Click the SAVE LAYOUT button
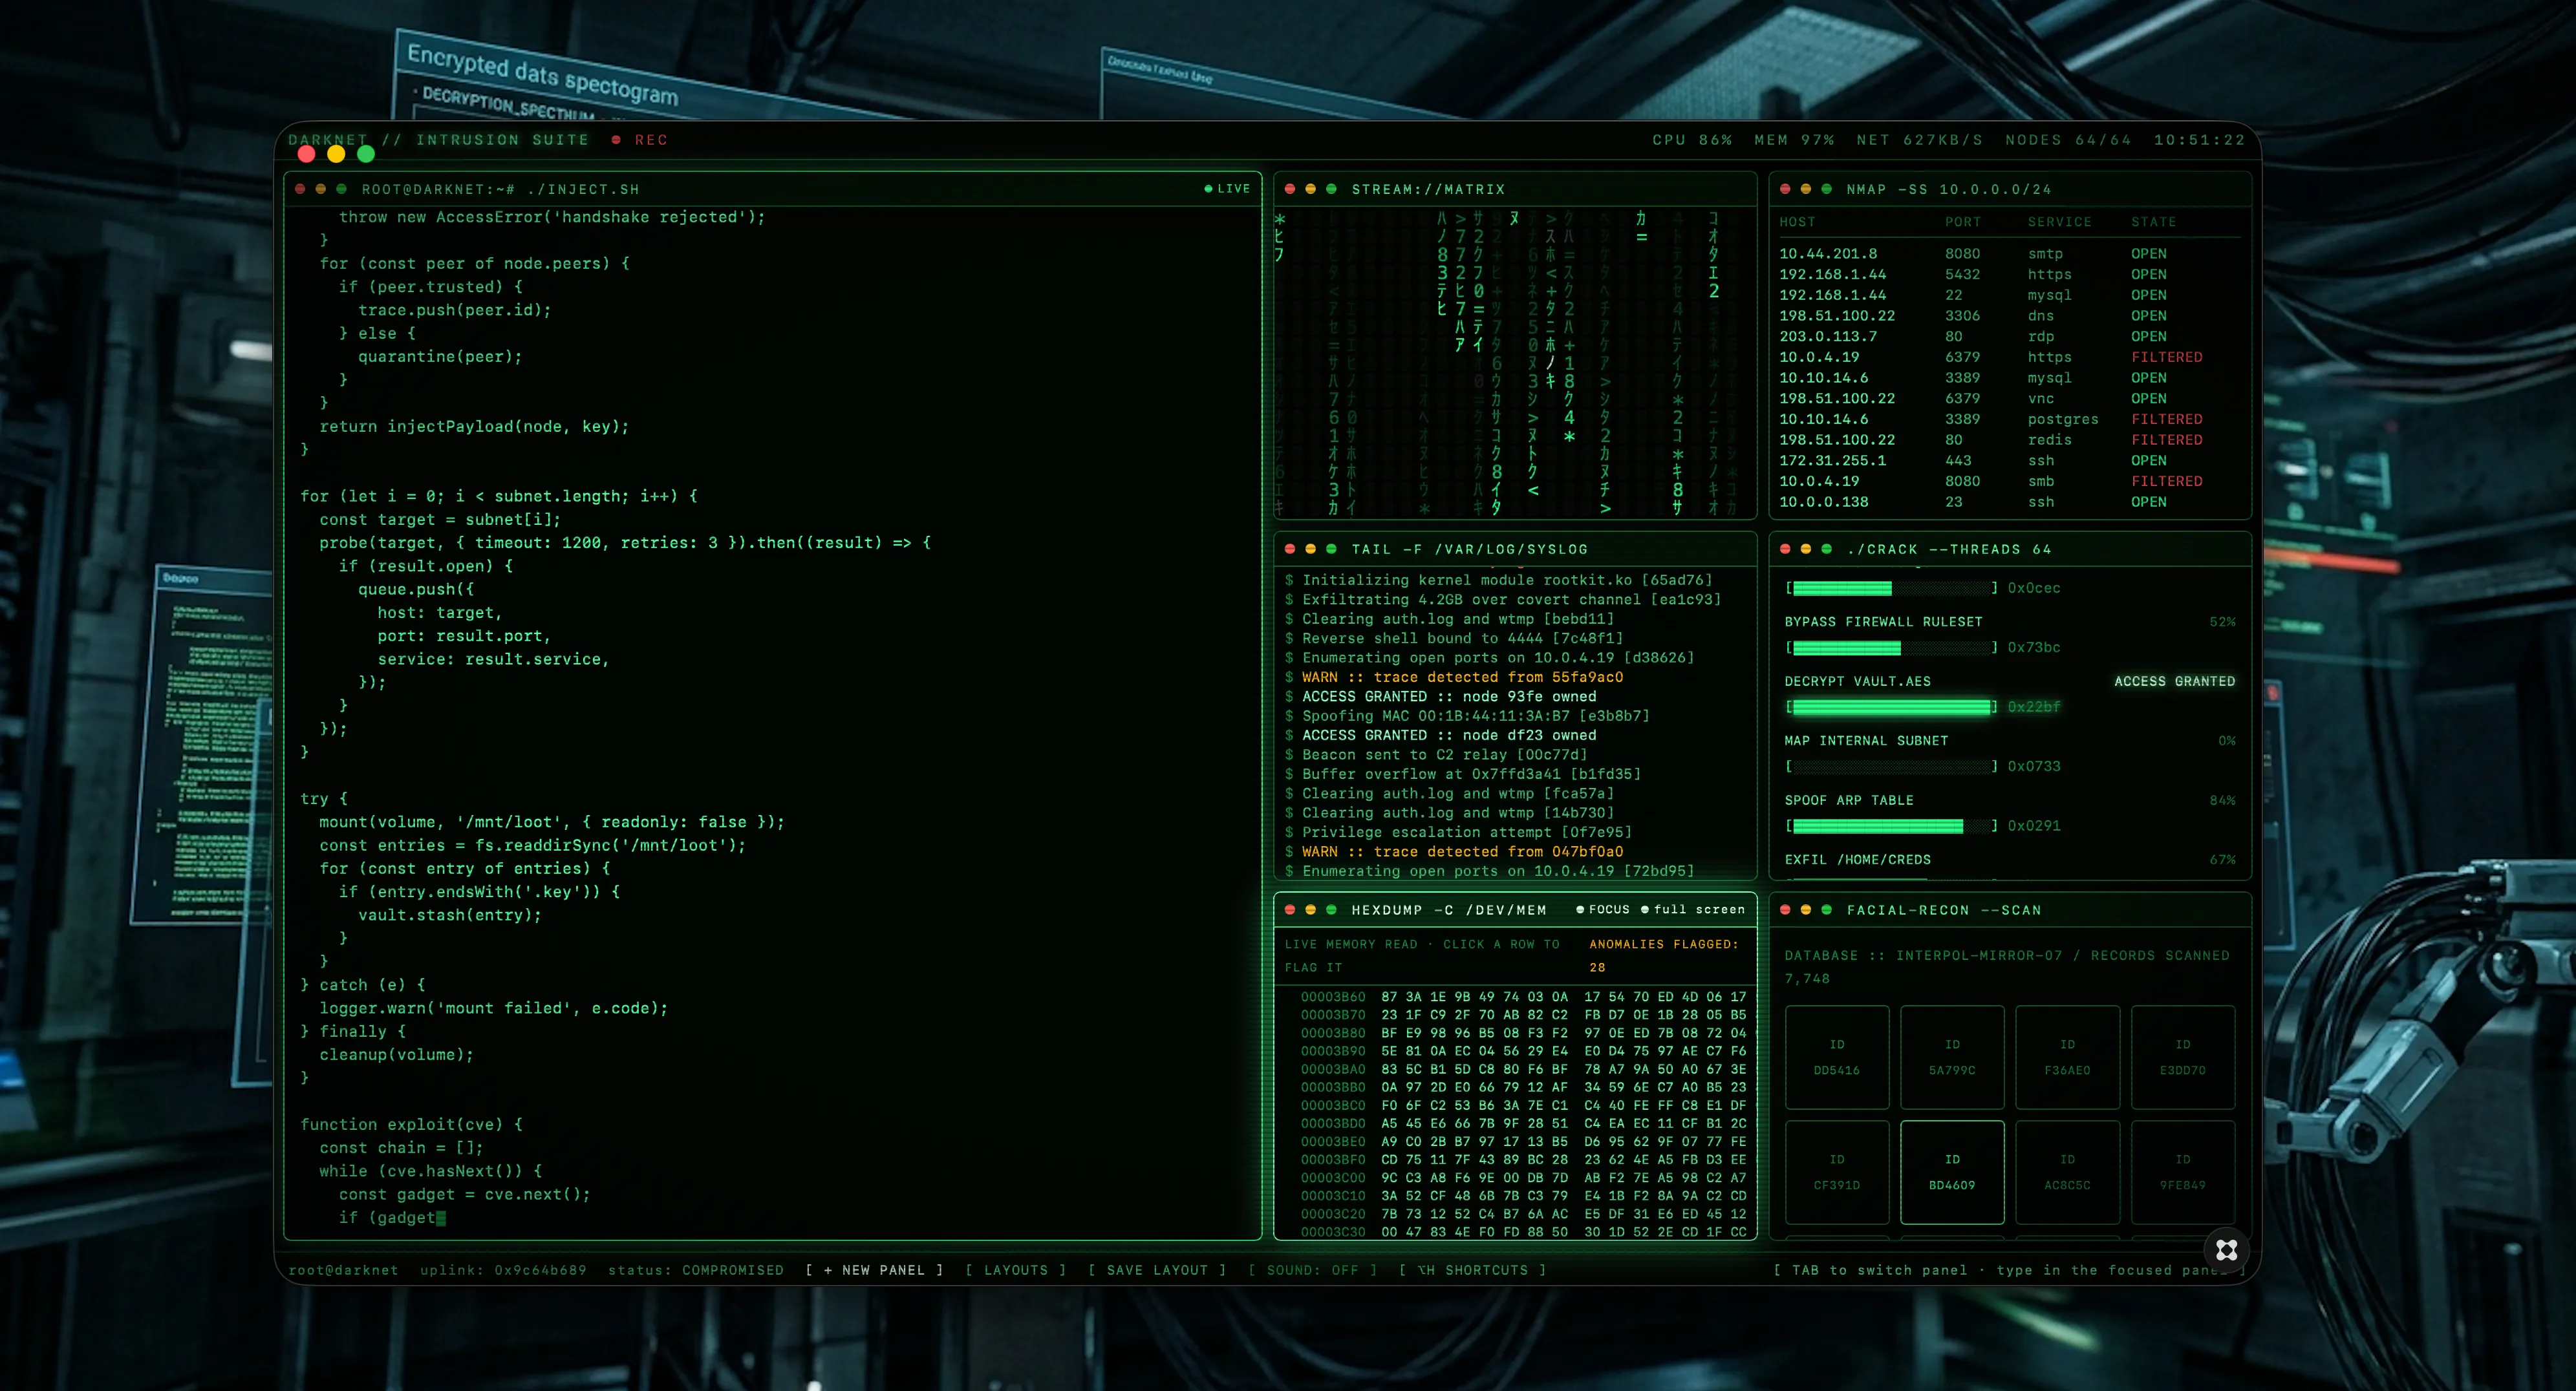Image resolution: width=2576 pixels, height=1391 pixels. click(x=1157, y=1270)
